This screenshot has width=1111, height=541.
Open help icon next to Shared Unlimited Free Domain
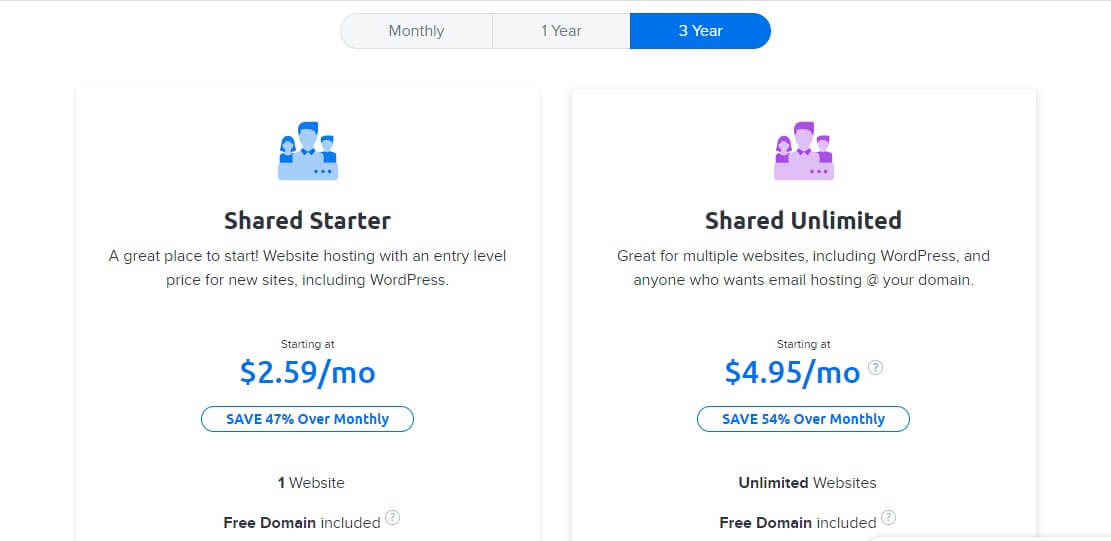point(889,518)
